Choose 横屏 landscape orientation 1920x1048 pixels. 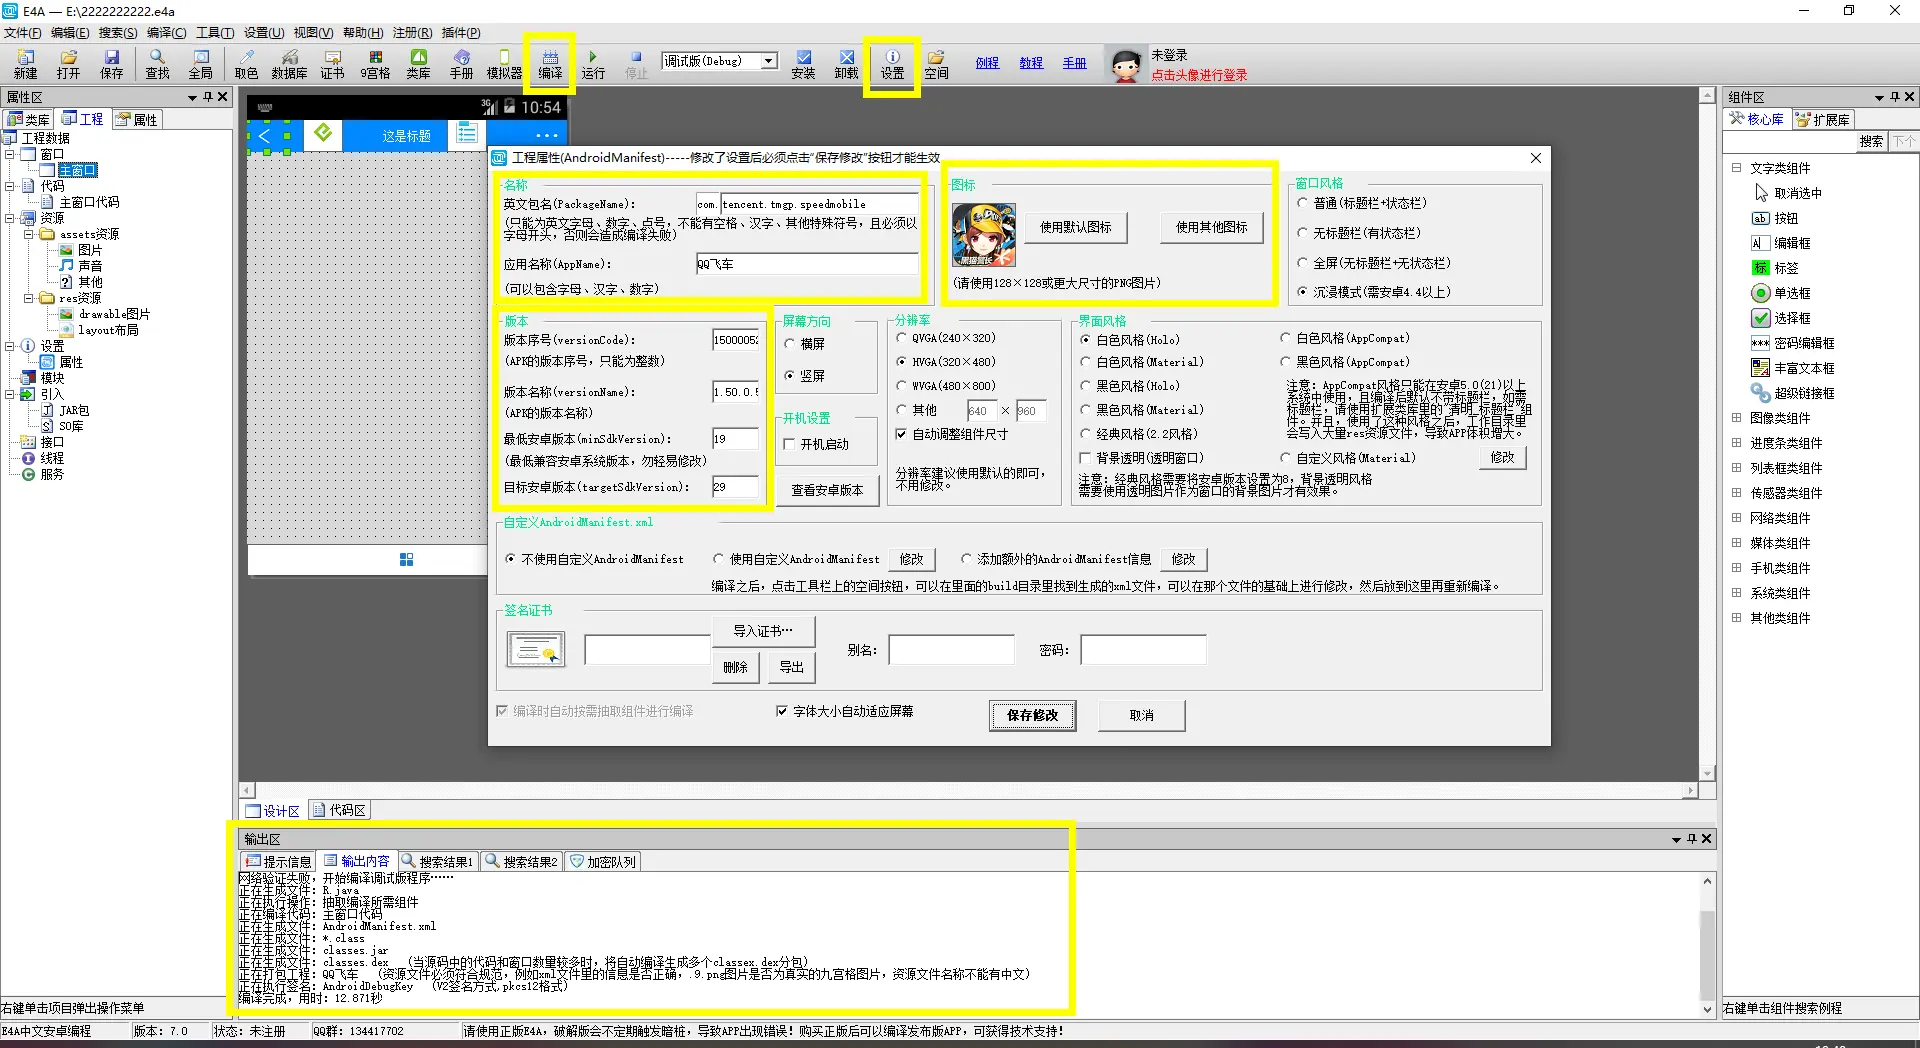click(805, 344)
